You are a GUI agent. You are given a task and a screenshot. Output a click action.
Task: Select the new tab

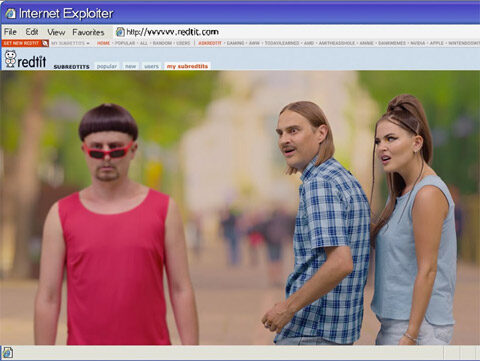click(x=131, y=66)
